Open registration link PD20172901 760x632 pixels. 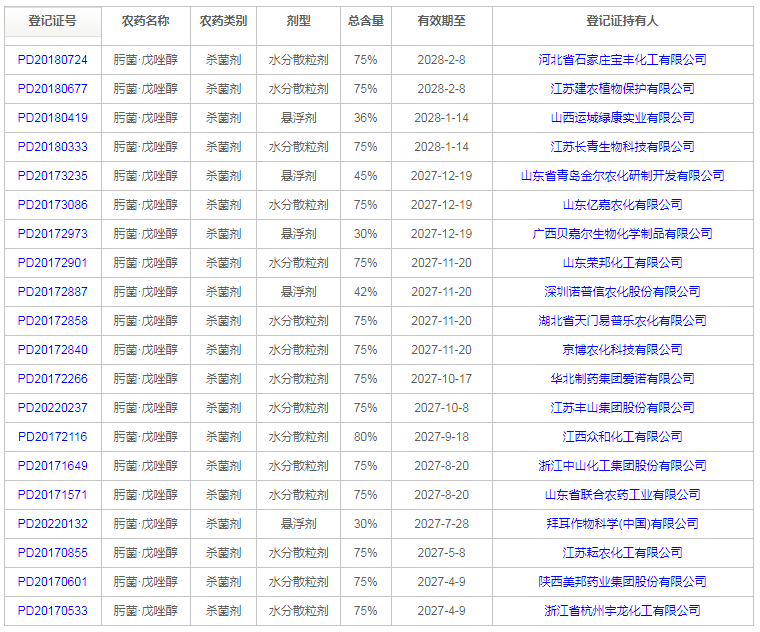(x=52, y=263)
